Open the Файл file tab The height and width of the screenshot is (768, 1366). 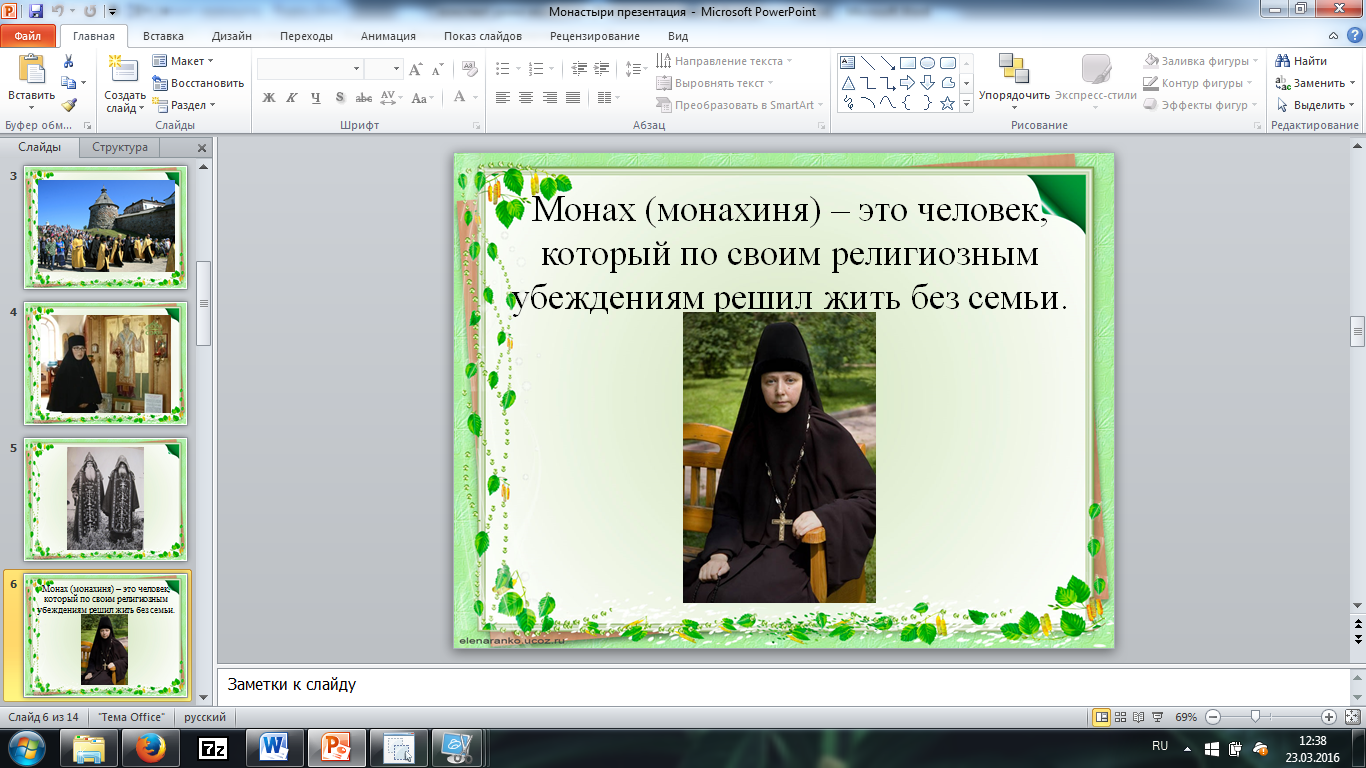28,36
